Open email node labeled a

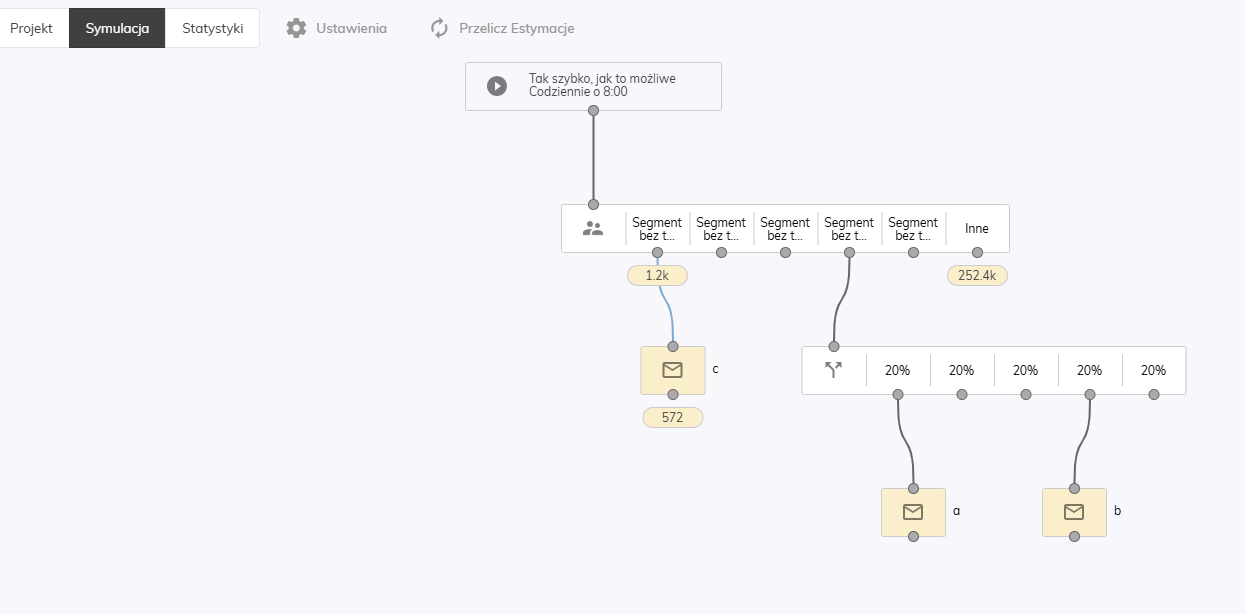(x=913, y=512)
